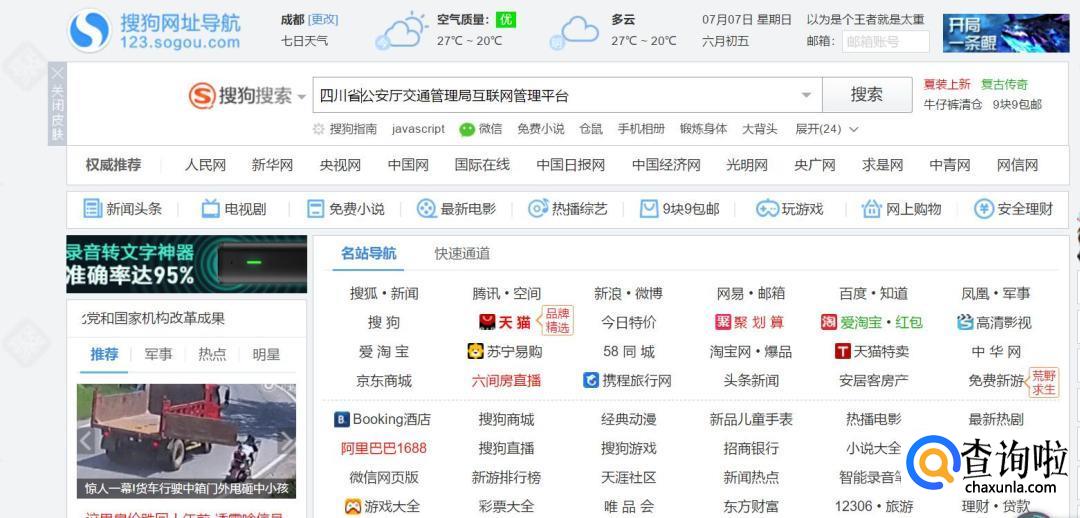Open the 9块9包邮 envelope icon
Screen dimensions: 1080x518
(x=649, y=209)
